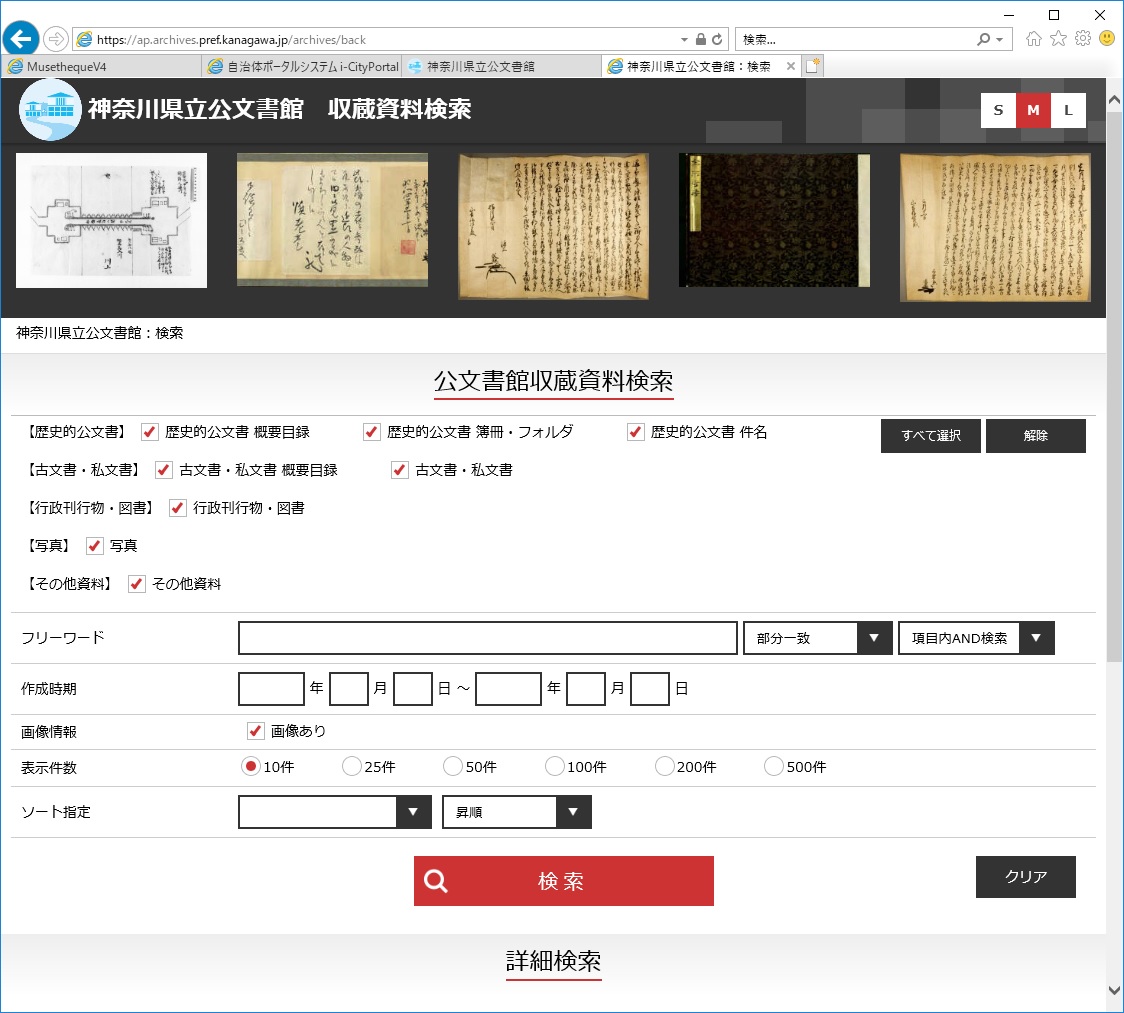Click the start month field of 作成時期

coord(349,688)
